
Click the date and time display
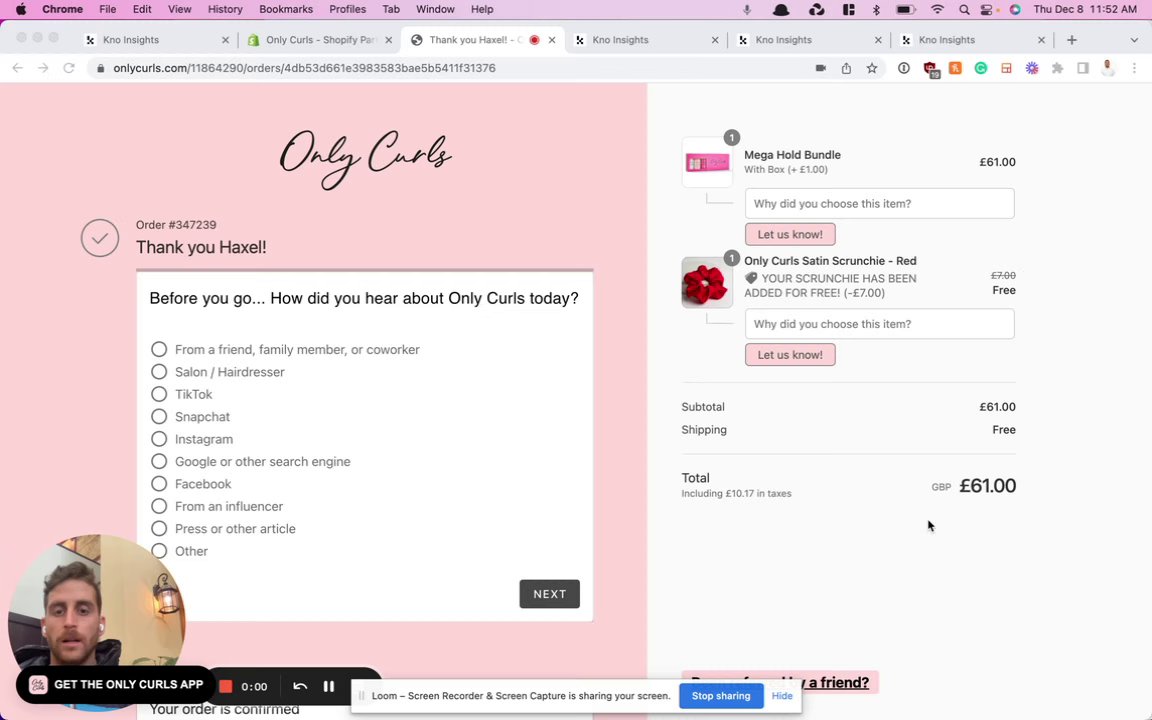tap(1085, 10)
